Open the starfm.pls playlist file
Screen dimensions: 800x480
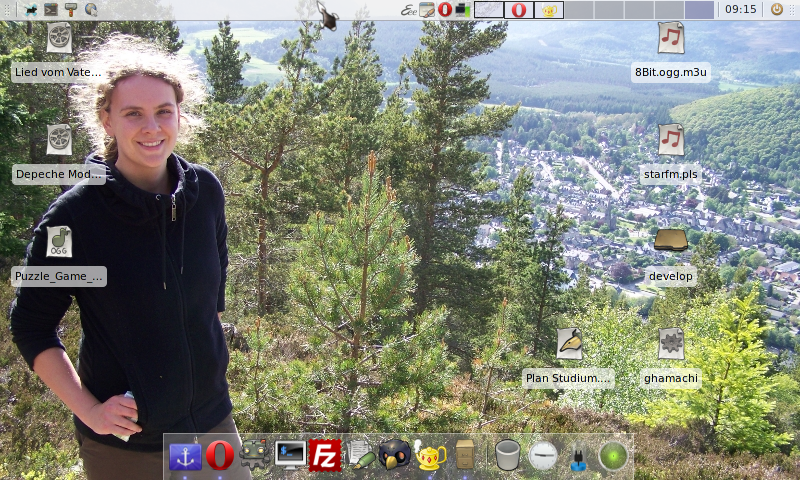coord(671,141)
